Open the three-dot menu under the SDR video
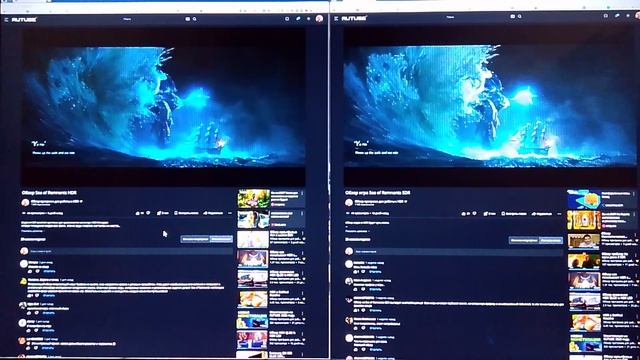This screenshot has width=640, height=360. point(559,213)
